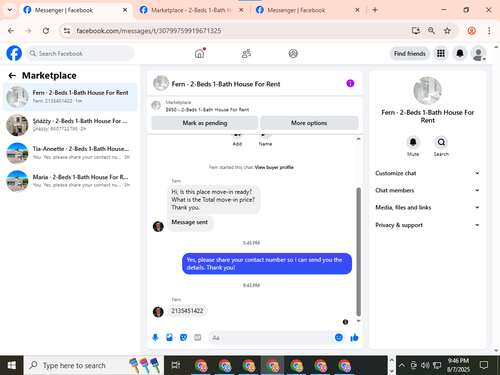The image size is (500, 375).
Task: Open the emoji picker in message box
Action: click(x=339, y=338)
